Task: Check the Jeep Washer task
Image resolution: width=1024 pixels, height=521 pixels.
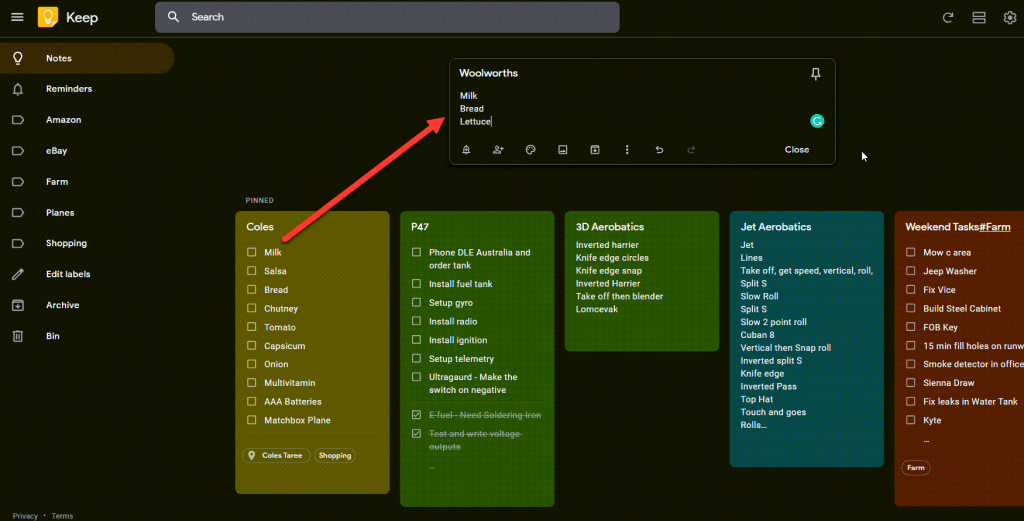Action: 910,270
